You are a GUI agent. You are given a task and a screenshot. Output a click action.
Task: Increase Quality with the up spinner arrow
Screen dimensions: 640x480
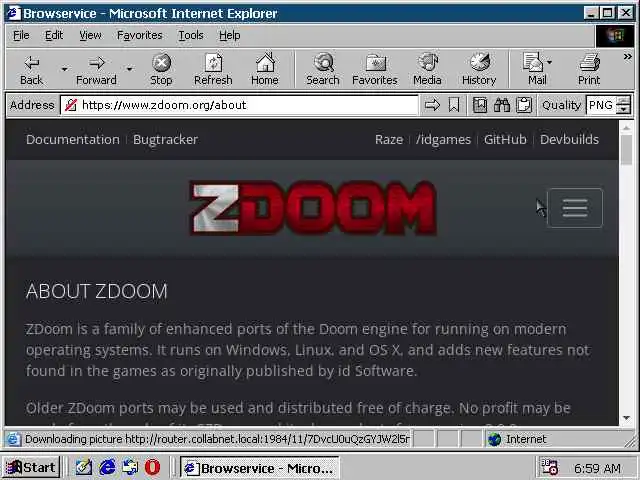coord(623,101)
